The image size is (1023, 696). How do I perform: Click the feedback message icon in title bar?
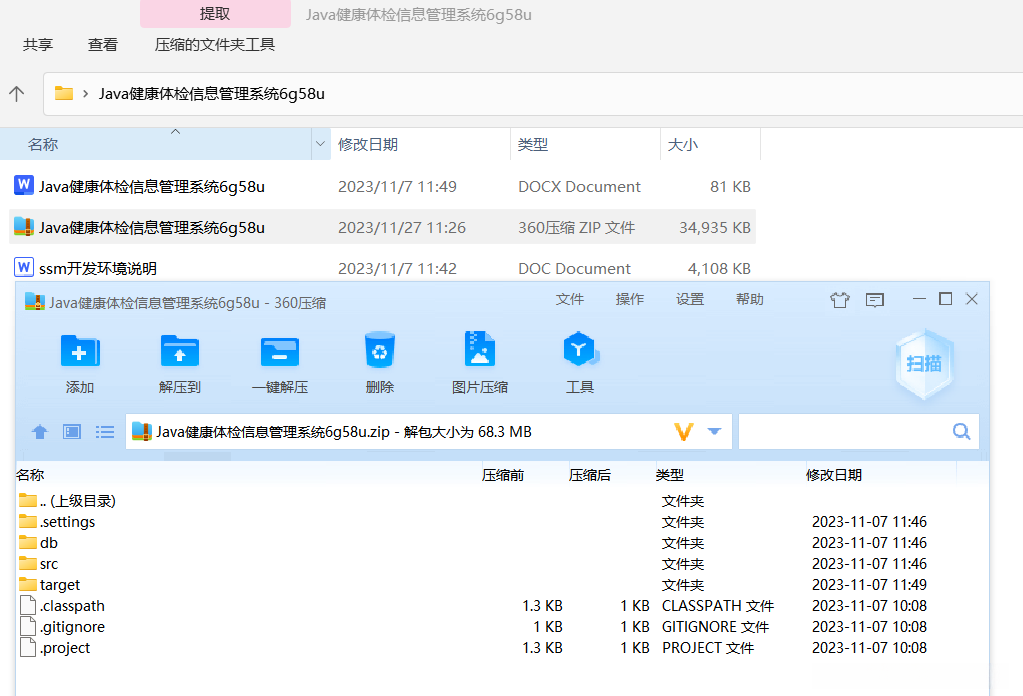point(874,299)
